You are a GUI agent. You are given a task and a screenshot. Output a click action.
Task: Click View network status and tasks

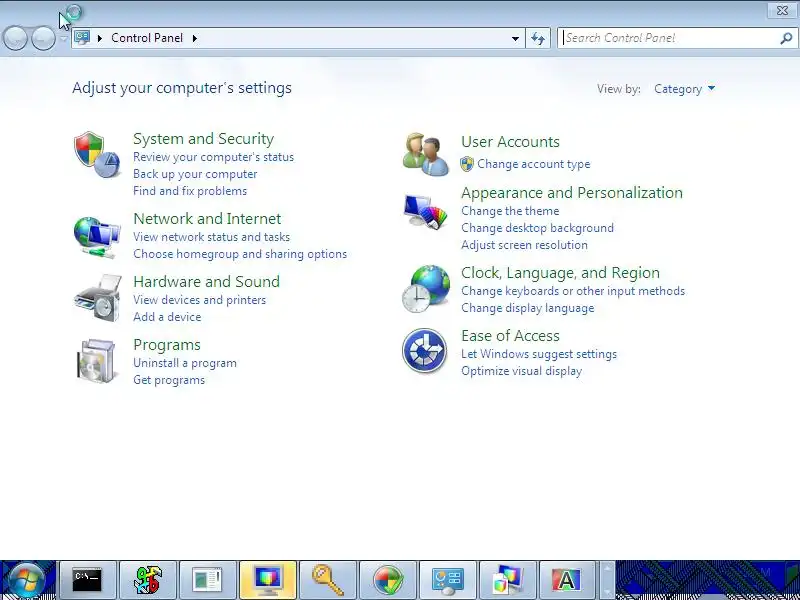coord(211,237)
